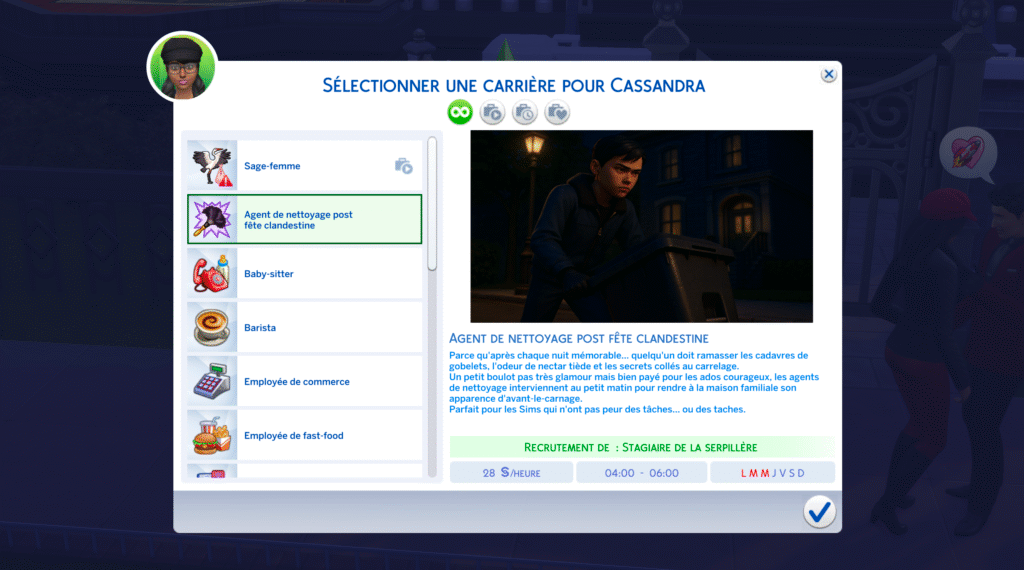Pick the Employée de commerce career
1024x570 pixels.
coord(304,381)
